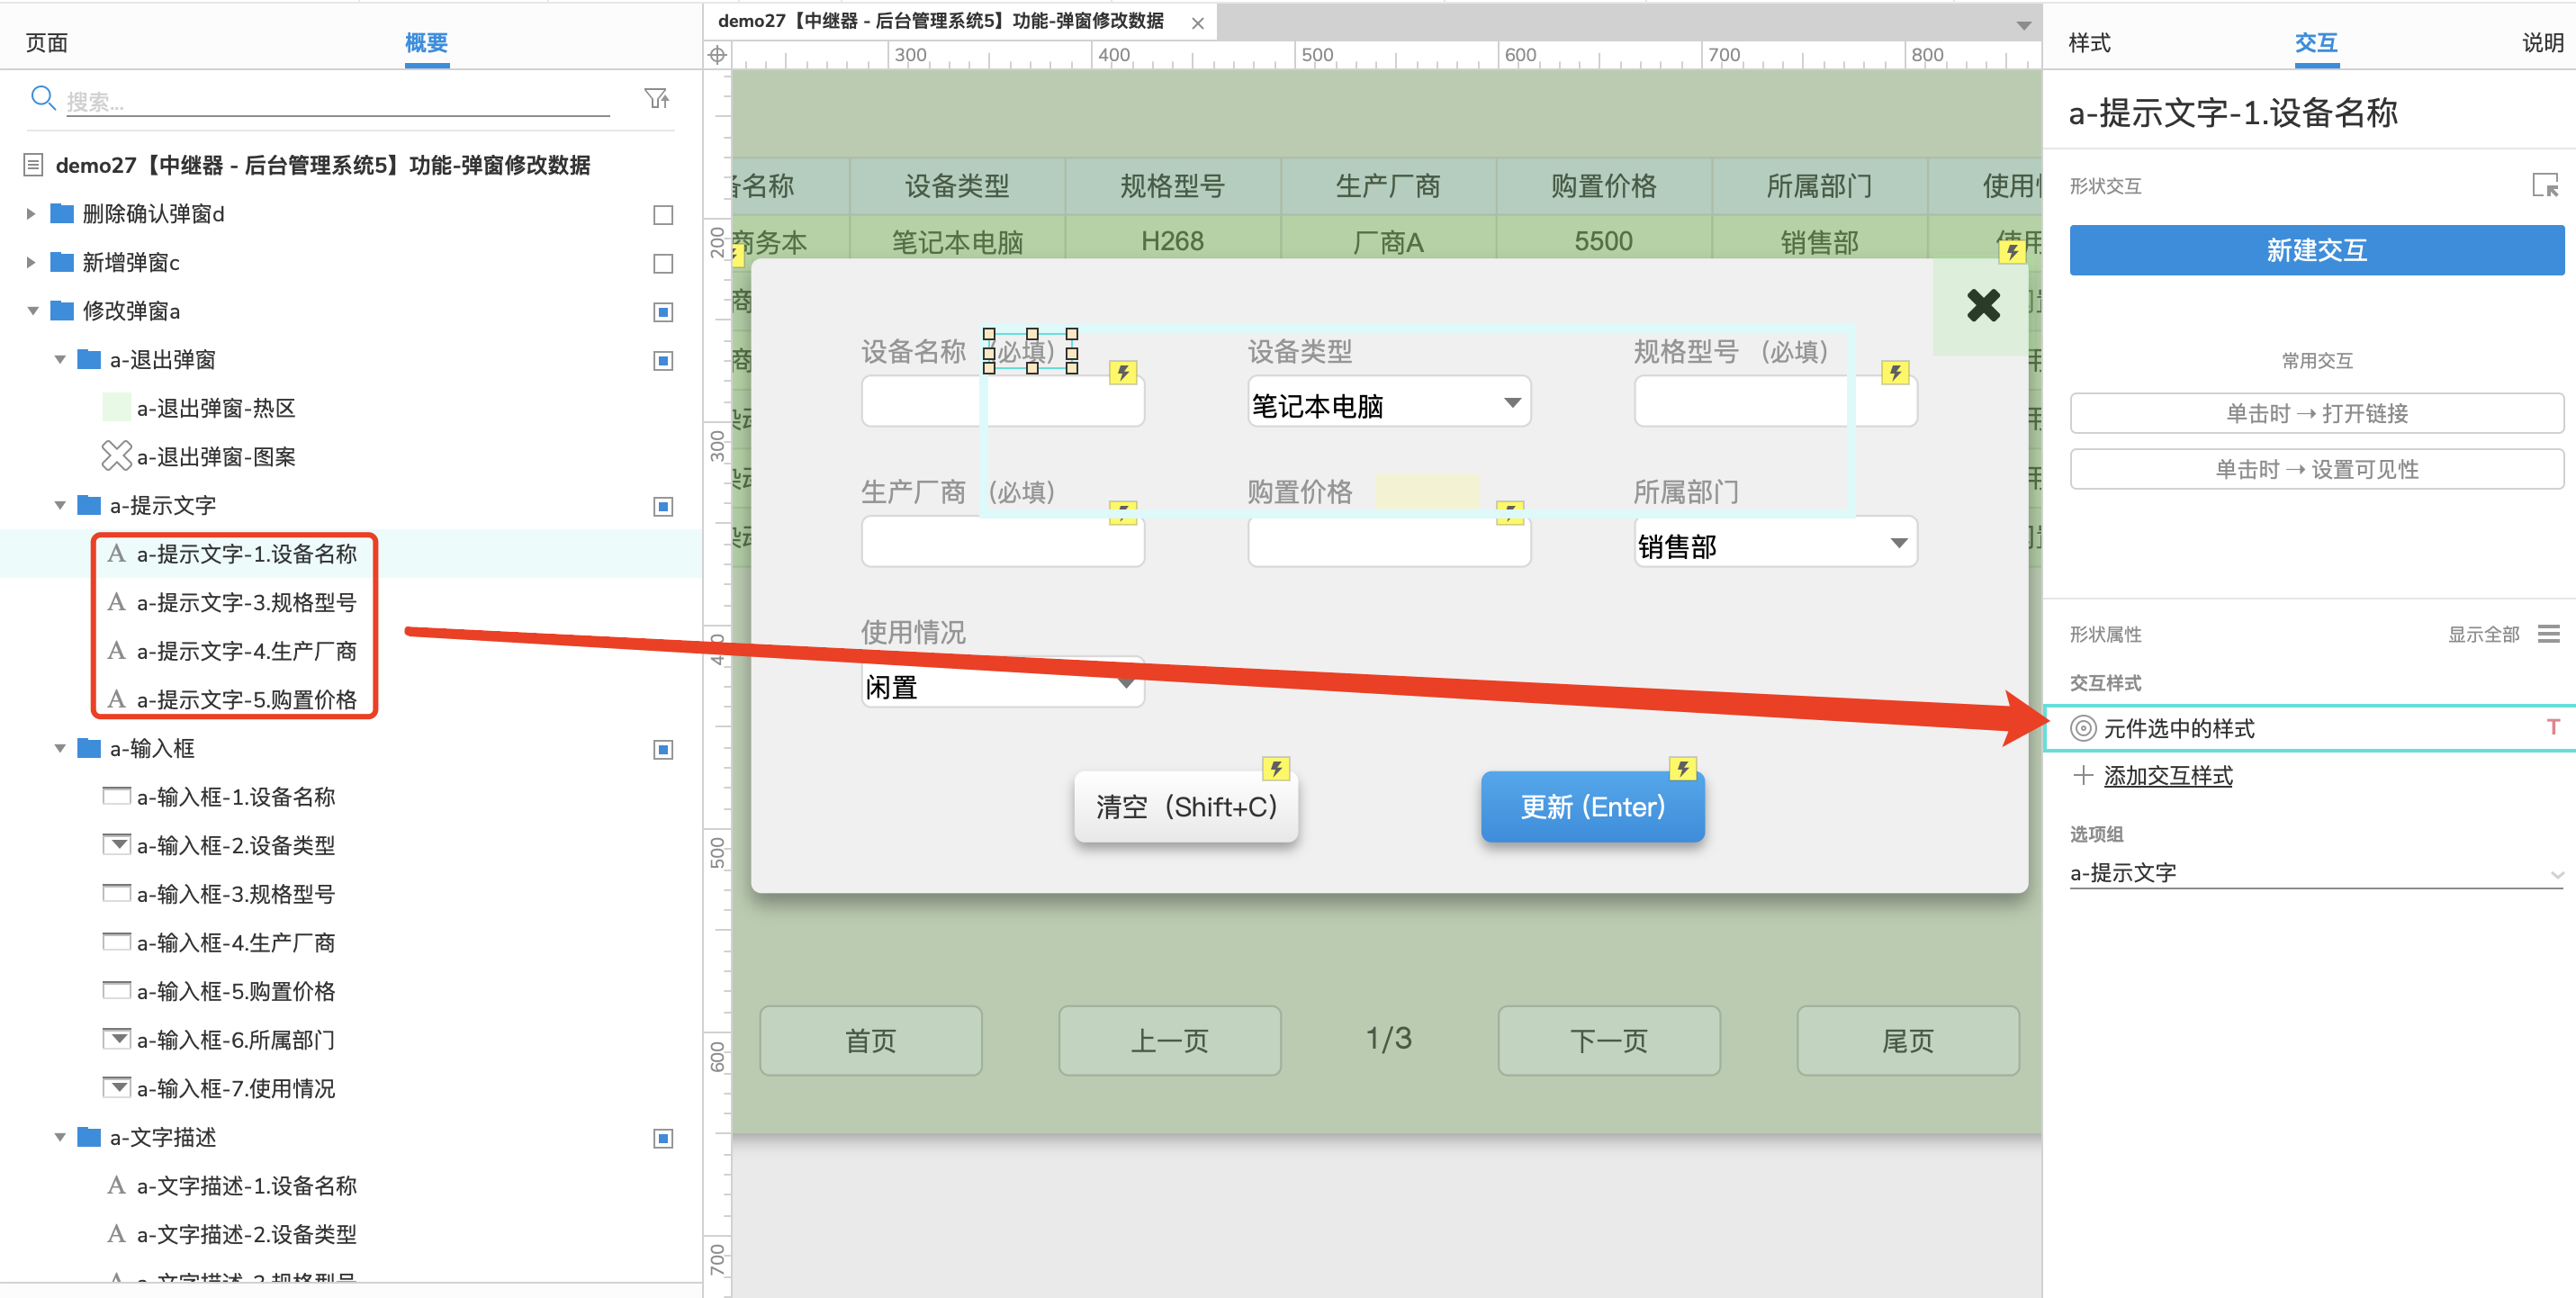Click the 下一页 pagination button

[x=1608, y=1040]
